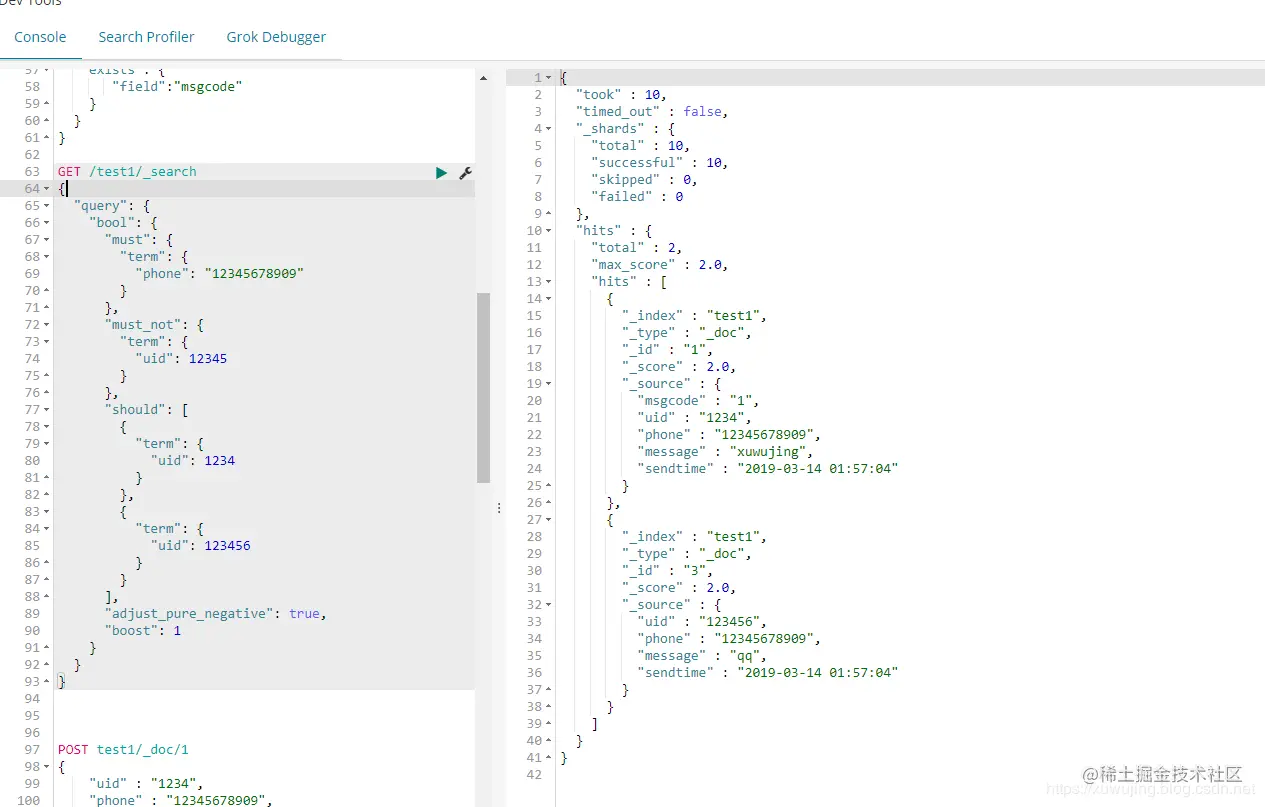Click the scroll-up arrow of the request editor
This screenshot has width=1265, height=807.
[483, 78]
